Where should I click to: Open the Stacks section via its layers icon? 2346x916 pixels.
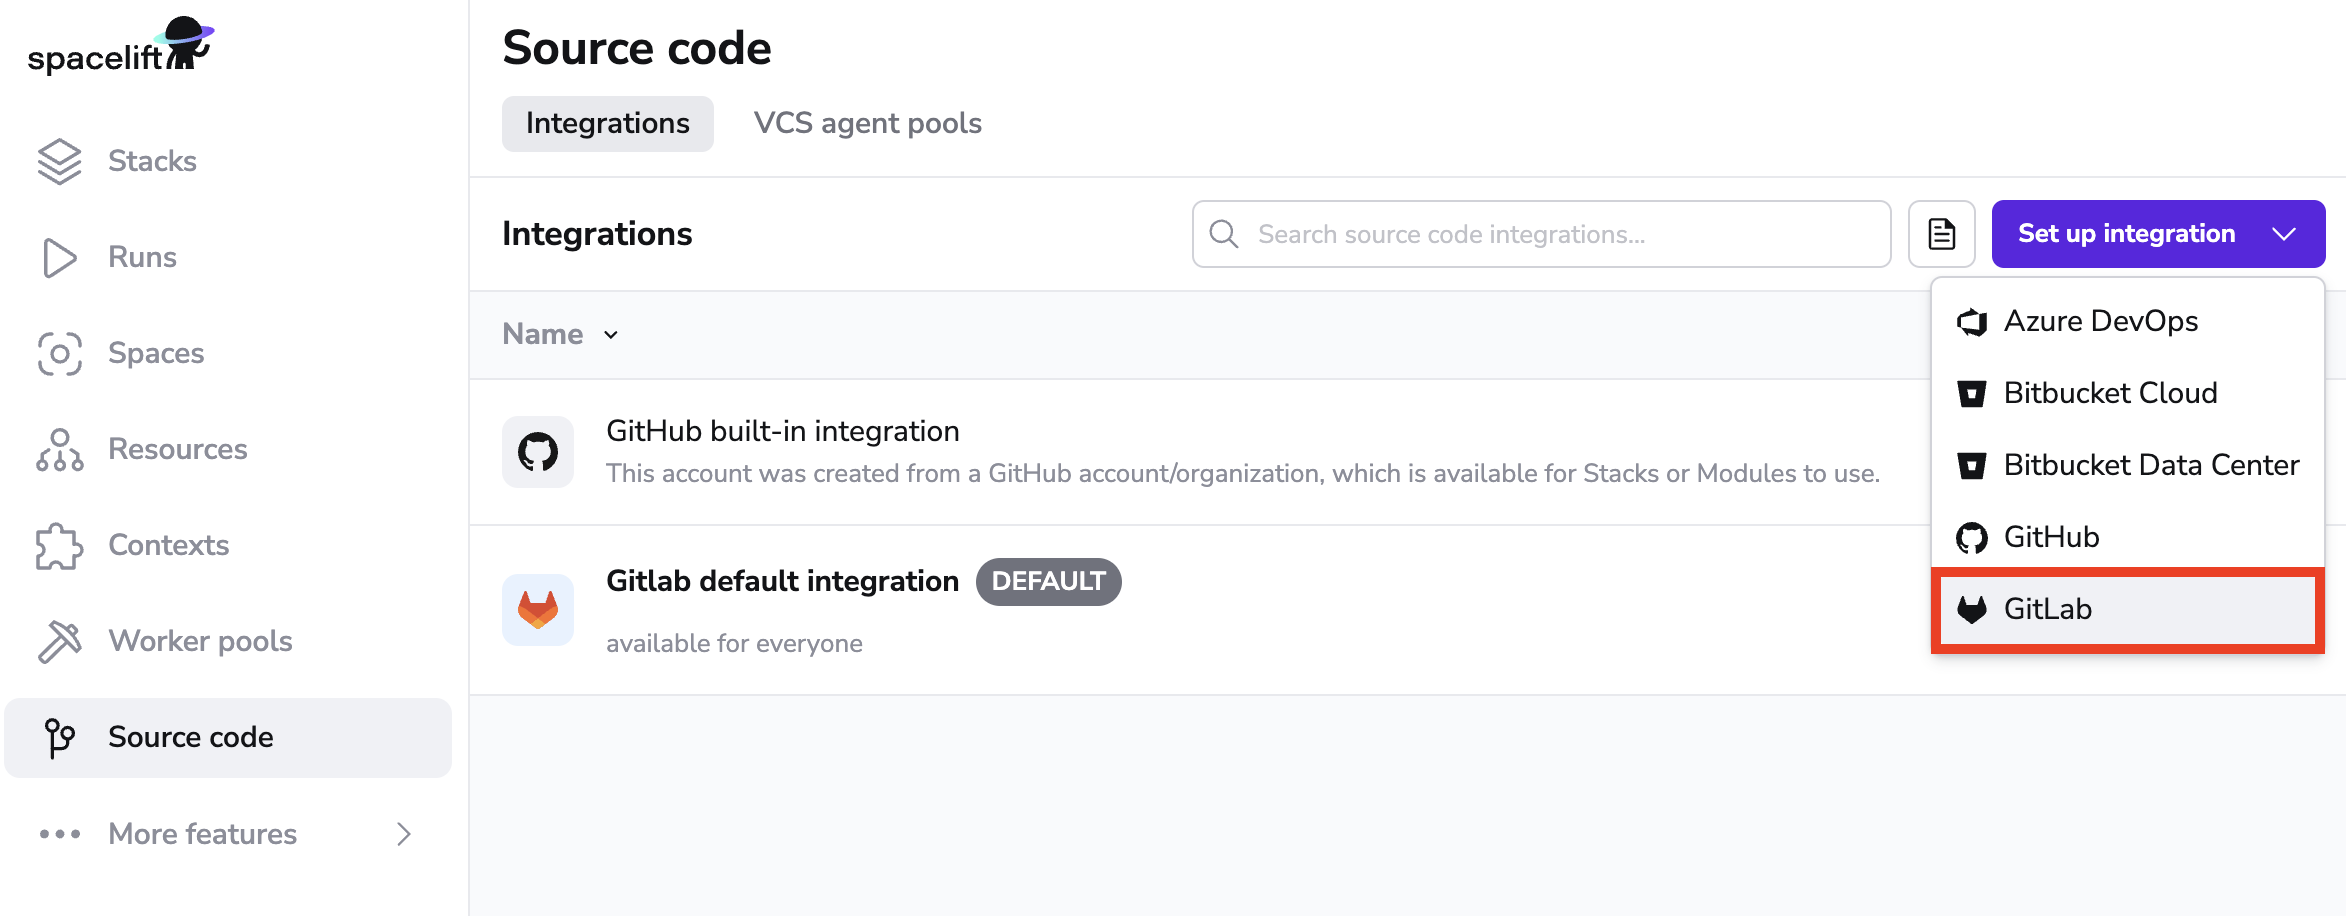click(x=59, y=160)
